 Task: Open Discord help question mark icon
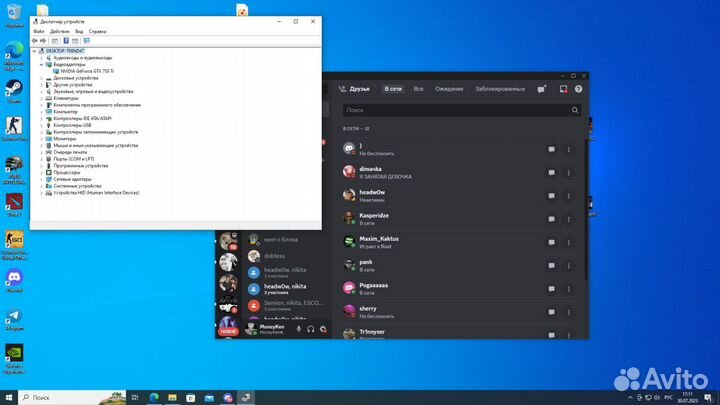click(578, 88)
